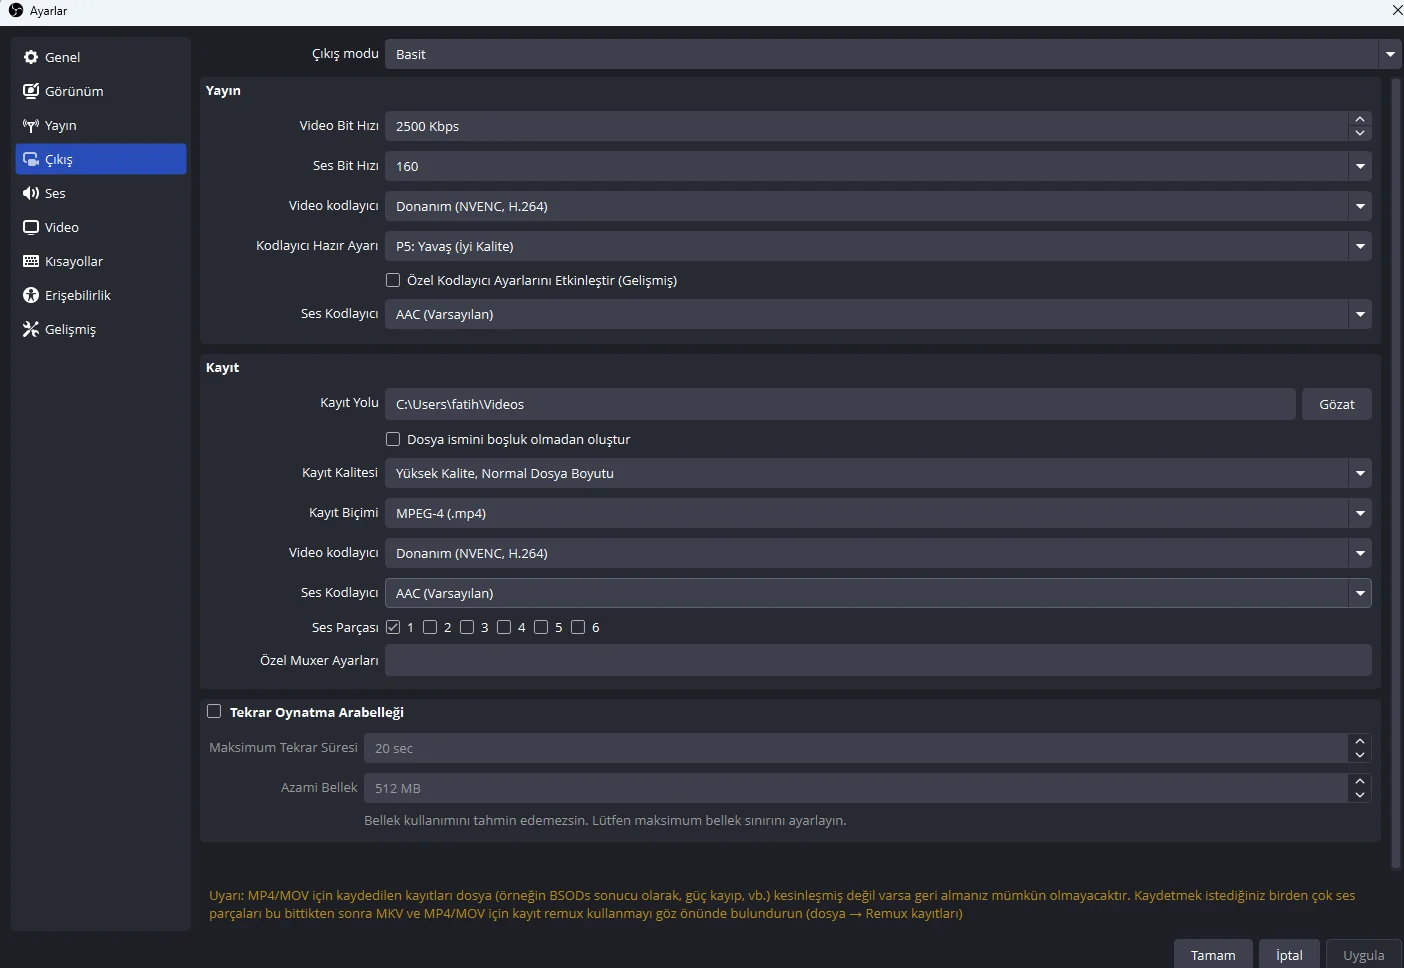The image size is (1404, 968).
Task: Uncheck audio track 1 (Ses Parçası)
Action: click(x=393, y=627)
